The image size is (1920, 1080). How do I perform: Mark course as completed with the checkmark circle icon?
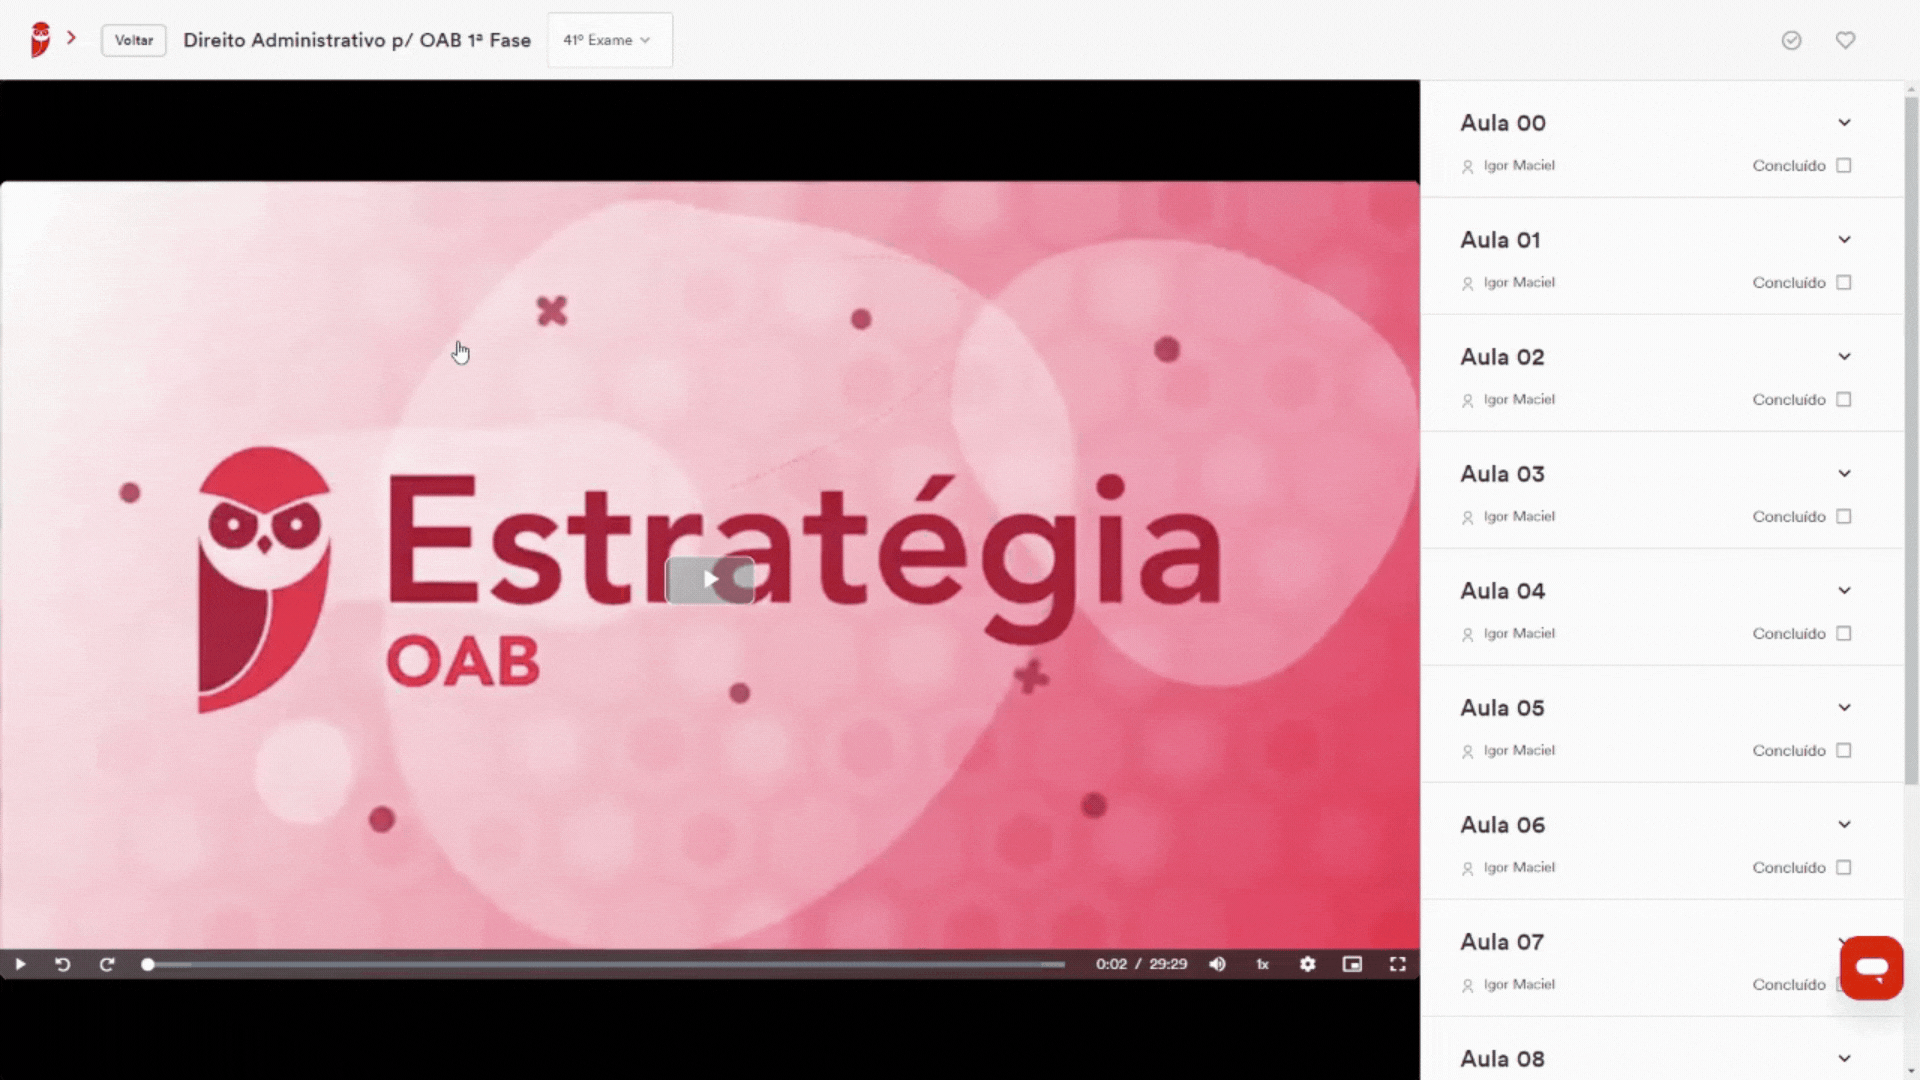1791,40
